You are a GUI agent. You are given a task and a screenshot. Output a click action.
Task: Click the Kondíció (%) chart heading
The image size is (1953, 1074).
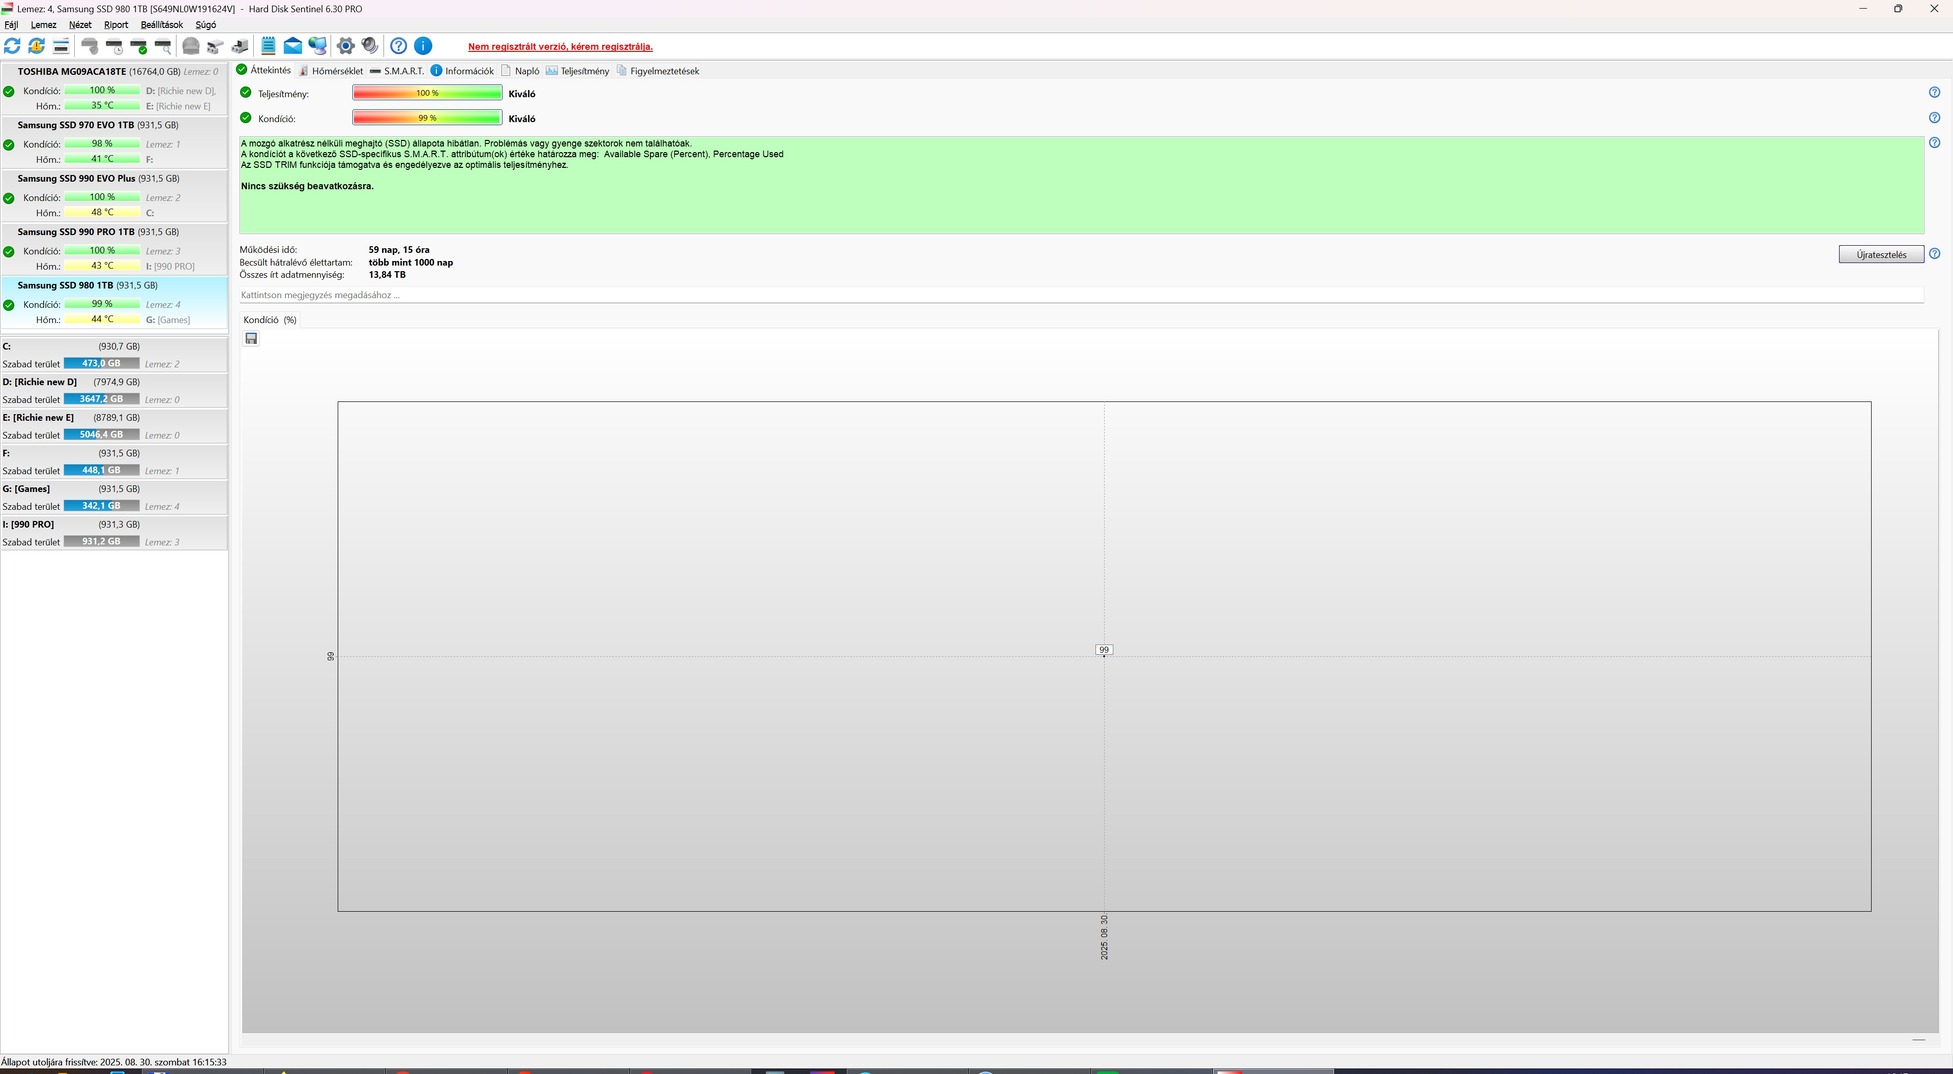[x=270, y=320]
